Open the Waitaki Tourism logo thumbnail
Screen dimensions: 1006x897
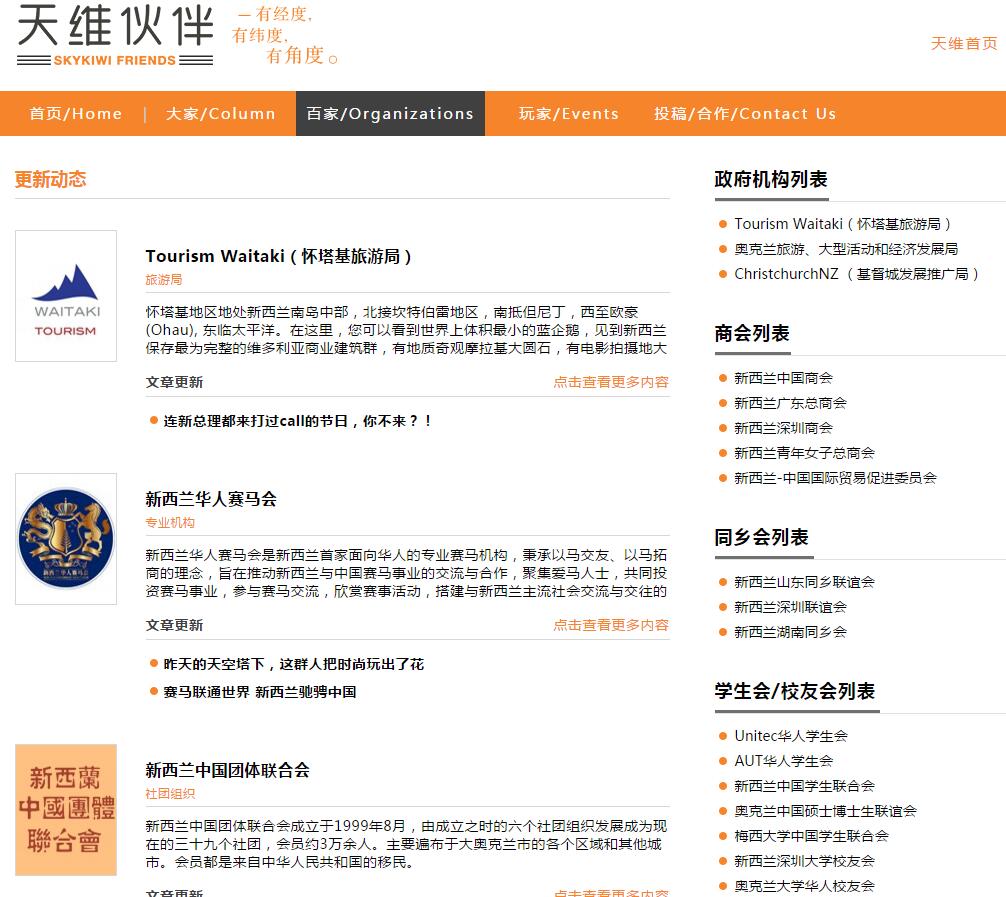click(x=66, y=296)
